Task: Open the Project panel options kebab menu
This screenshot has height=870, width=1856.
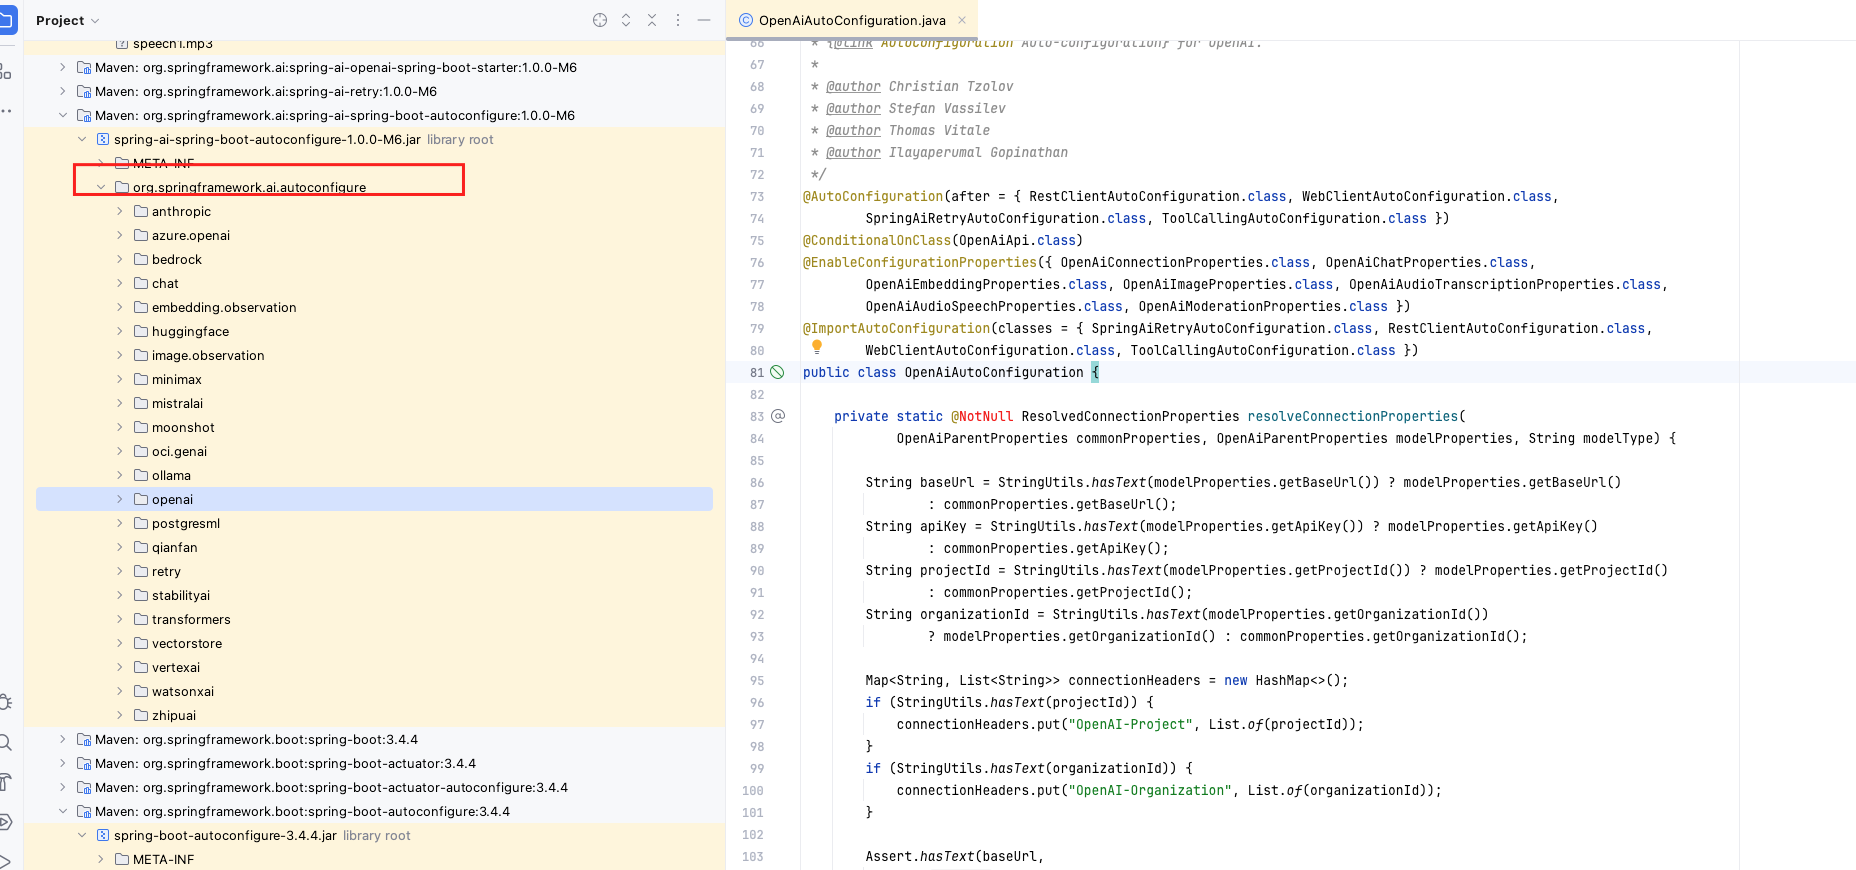Action: 678,20
